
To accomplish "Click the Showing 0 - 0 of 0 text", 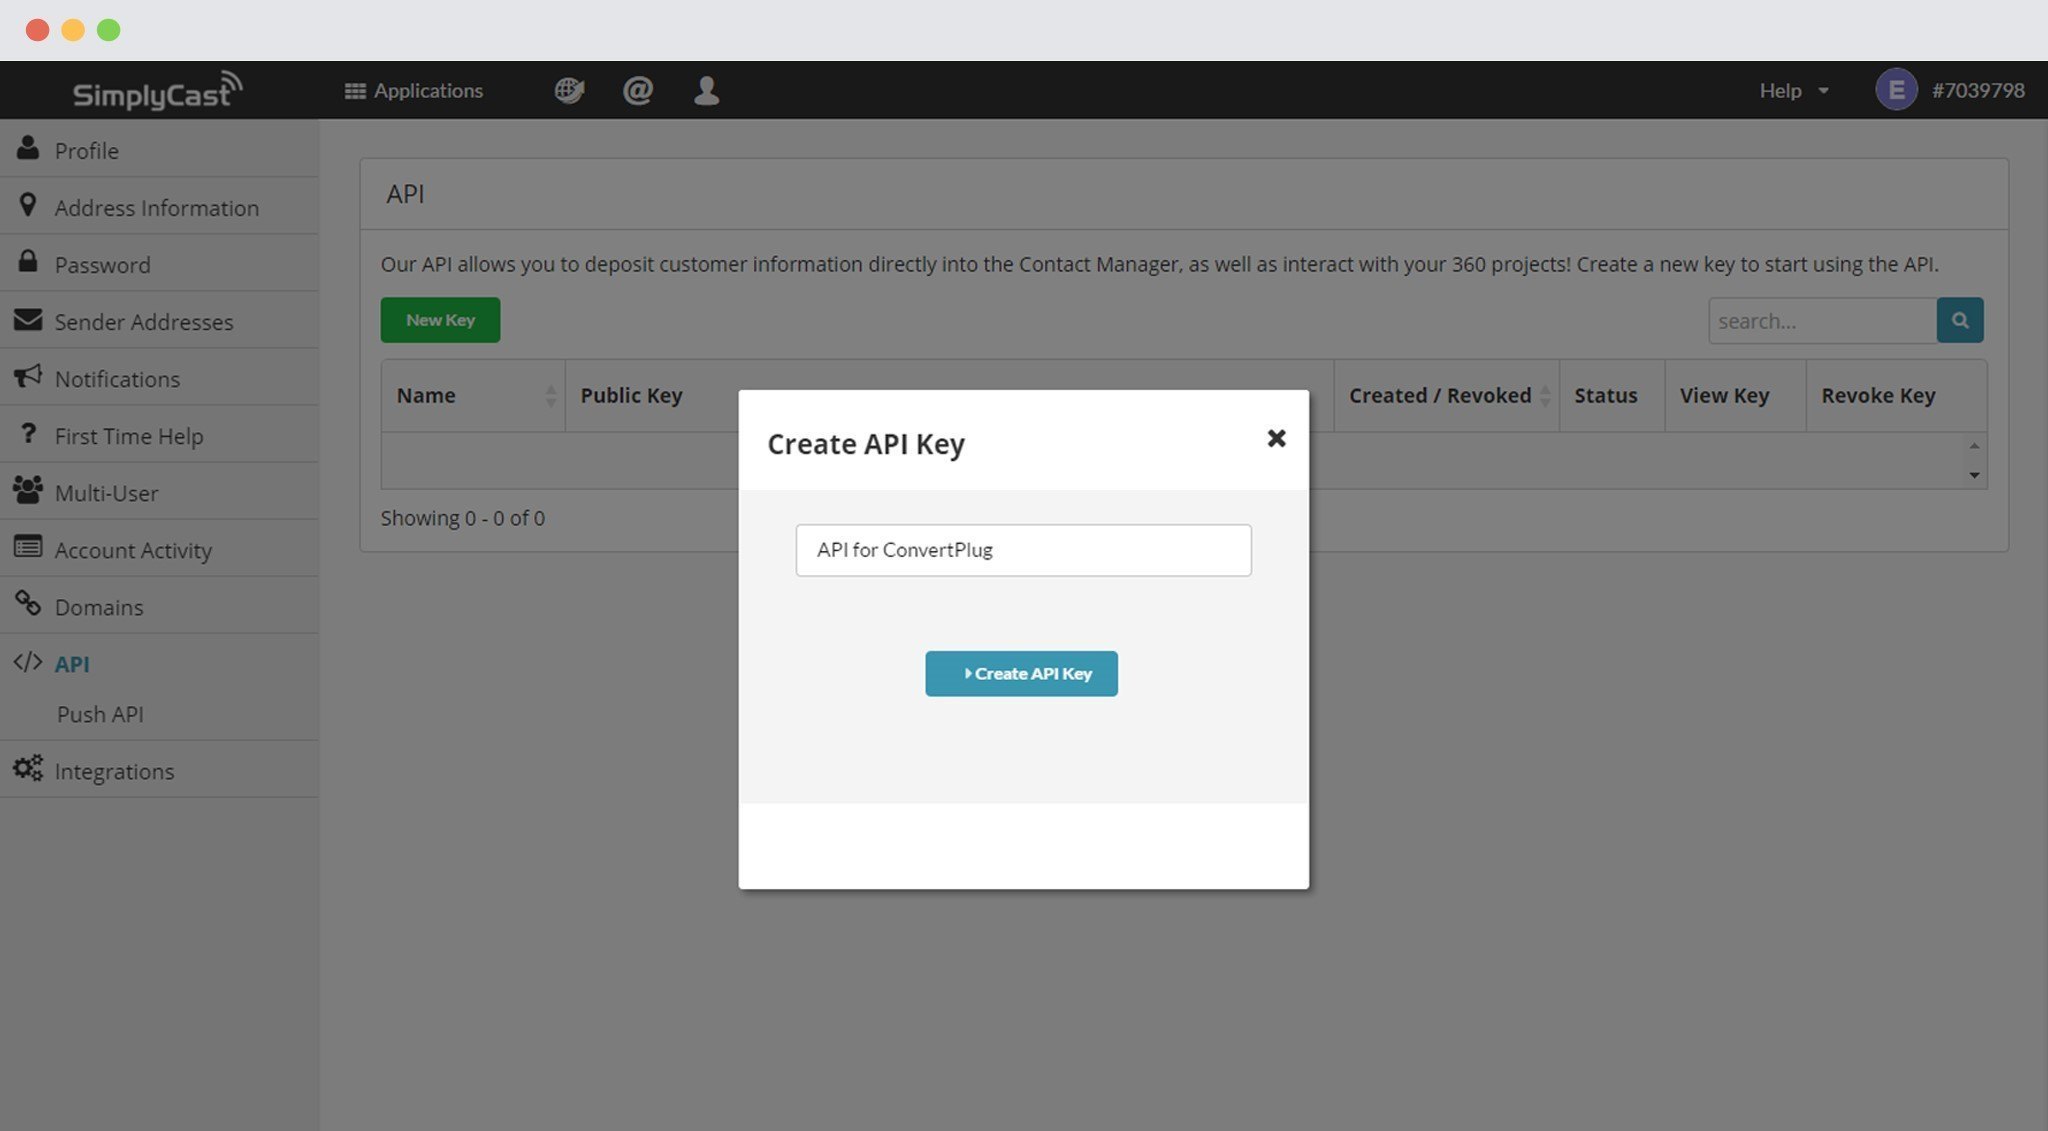I will click(462, 518).
